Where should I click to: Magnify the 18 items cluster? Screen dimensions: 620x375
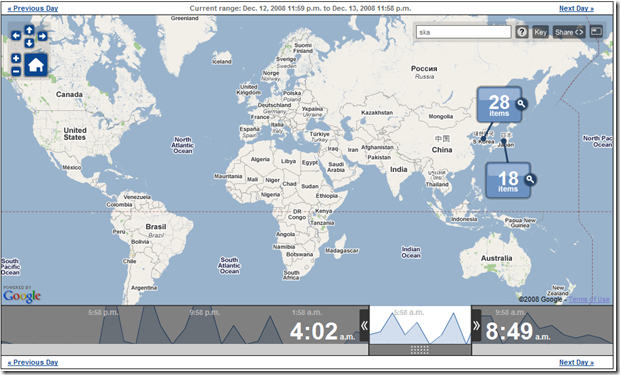pos(530,179)
